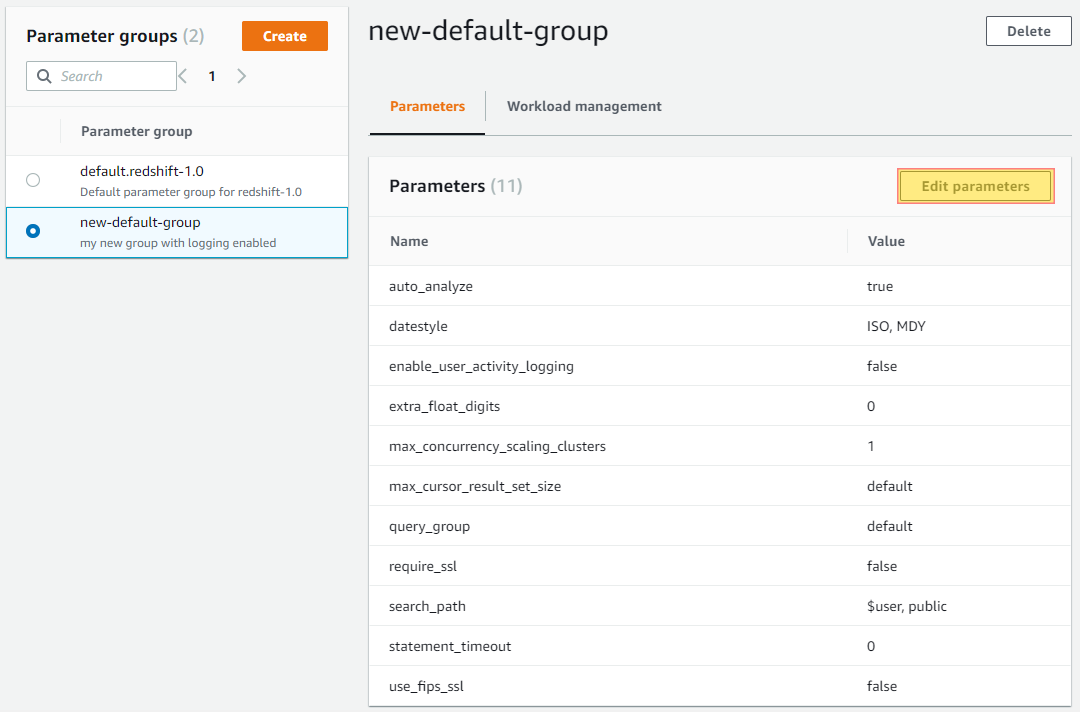
Task: Click the Parameters (11) section heading
Action: (455, 186)
